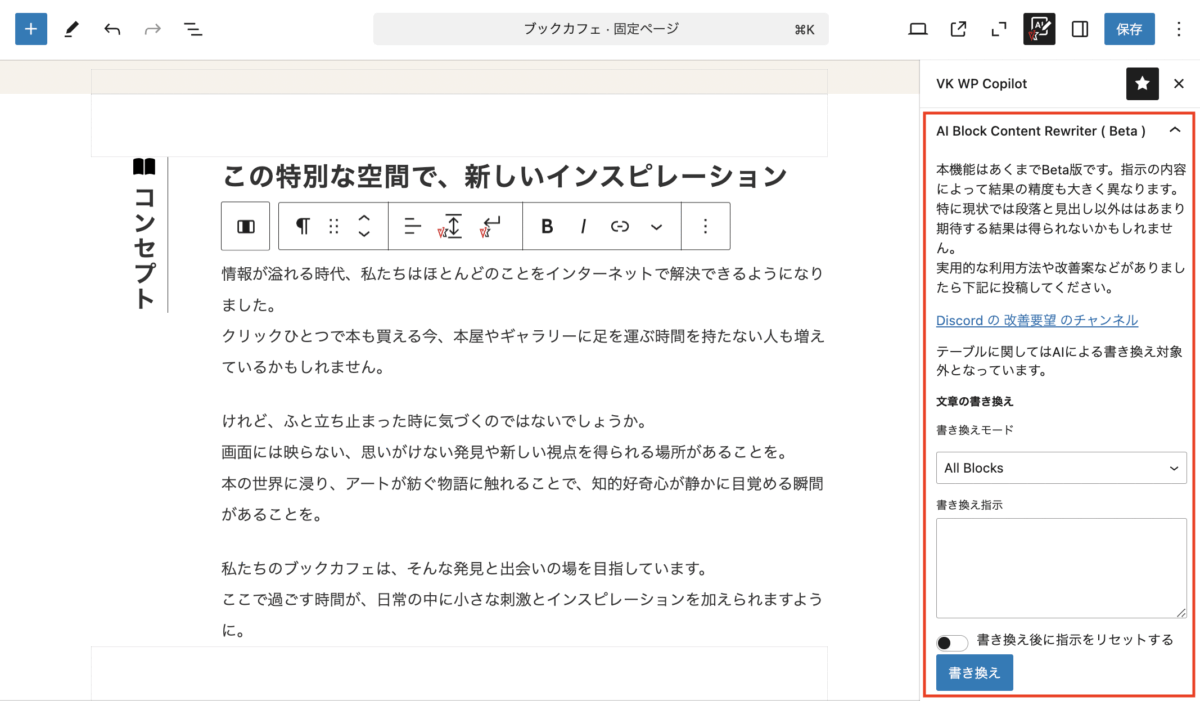Toggle bold formatting in the block toolbar
This screenshot has height=701, width=1200.
(546, 226)
